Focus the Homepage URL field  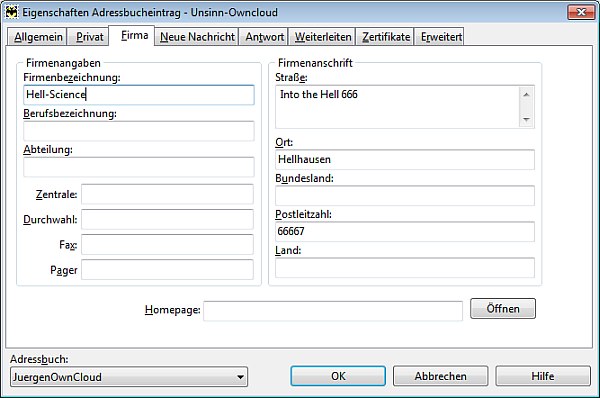333,311
